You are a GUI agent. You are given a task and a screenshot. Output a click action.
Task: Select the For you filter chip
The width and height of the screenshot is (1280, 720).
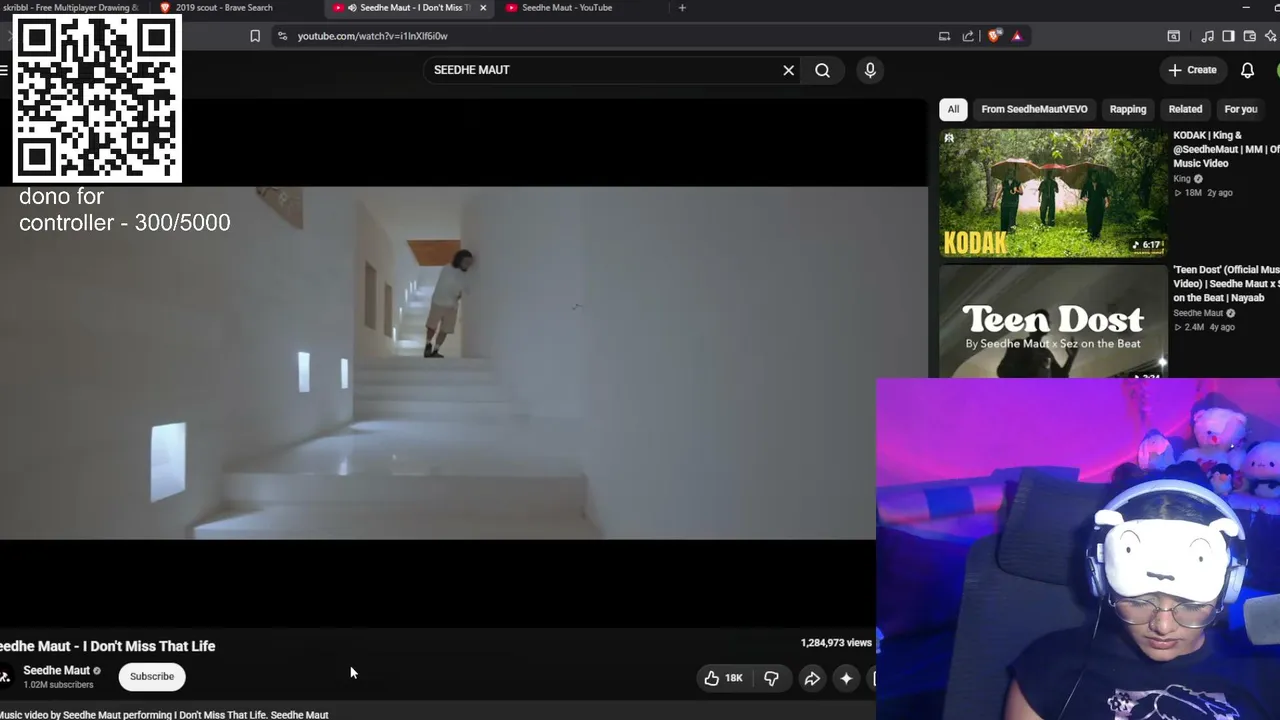point(1241,109)
